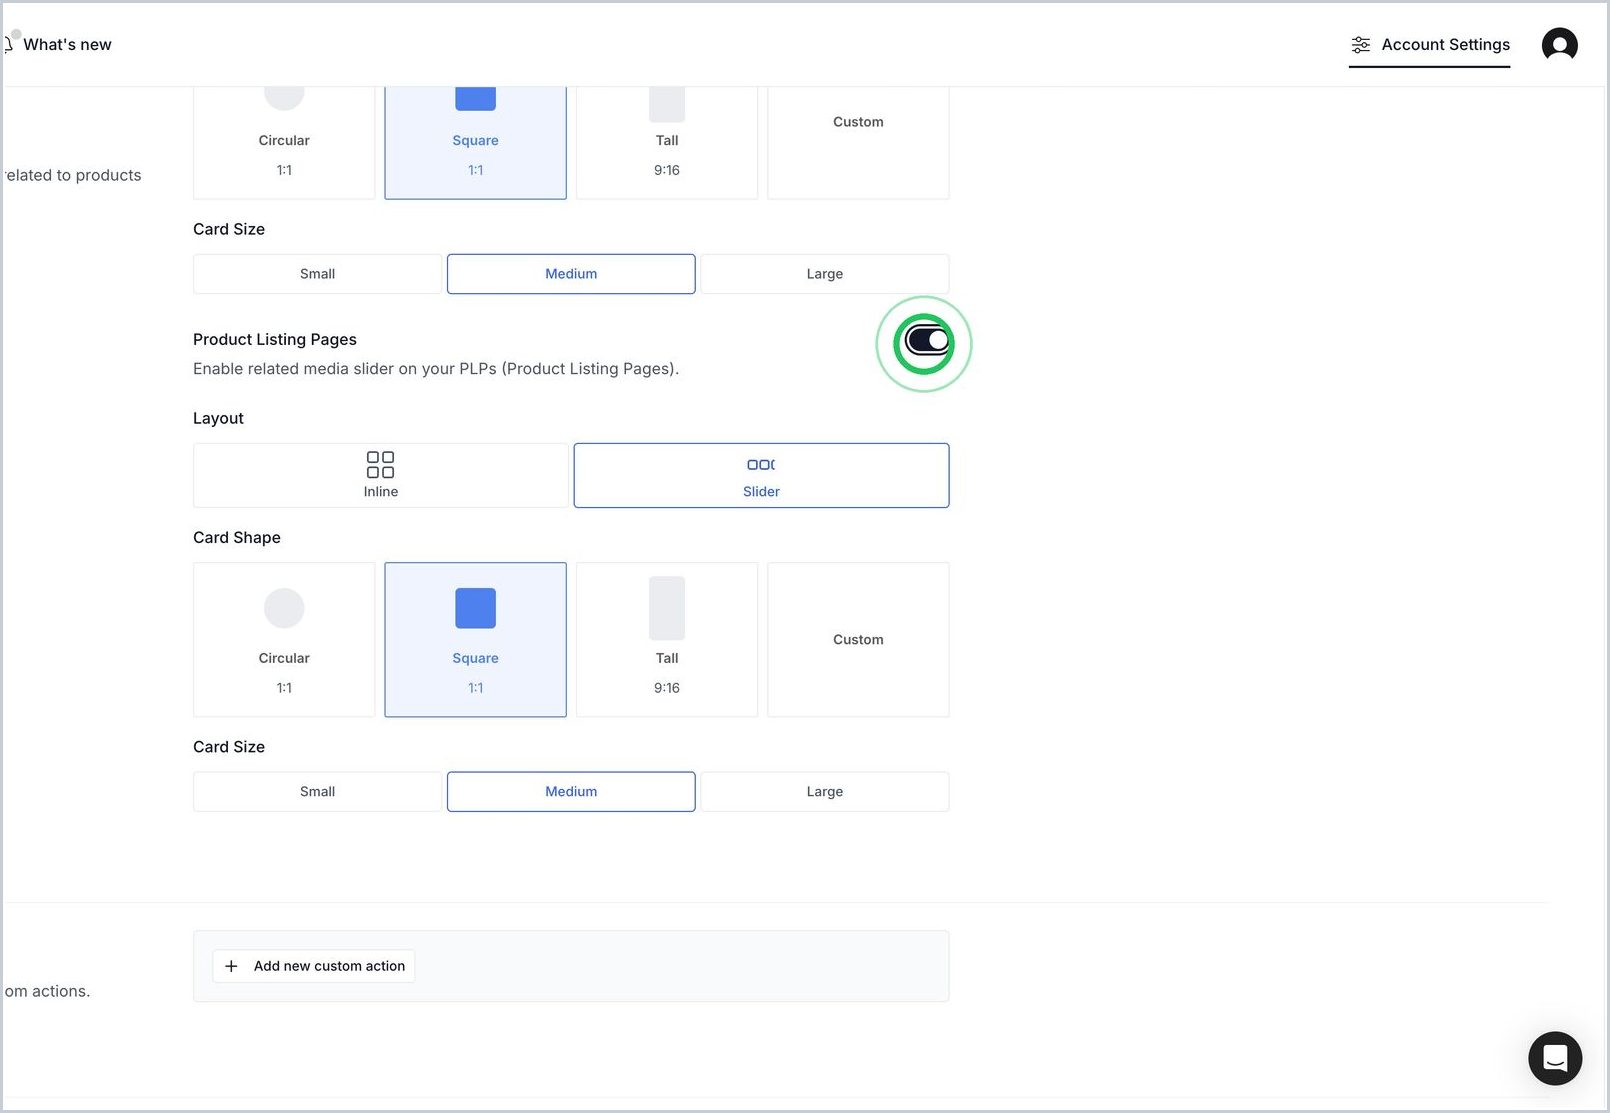
Task: Select Small card size above Product Listing Pages
Action: [x=317, y=274]
